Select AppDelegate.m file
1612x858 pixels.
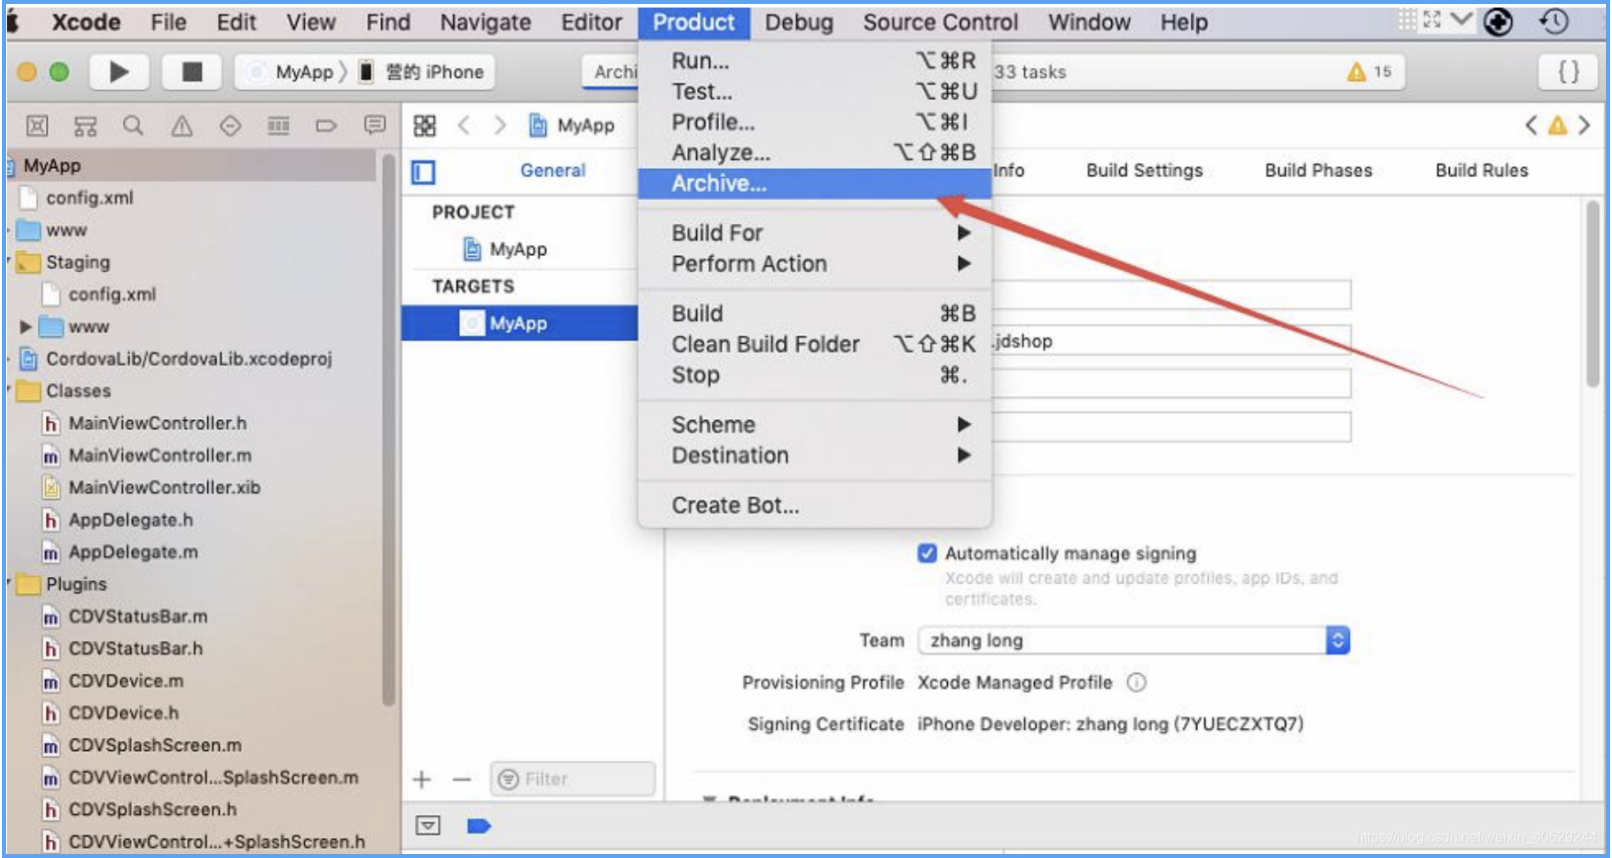point(132,552)
